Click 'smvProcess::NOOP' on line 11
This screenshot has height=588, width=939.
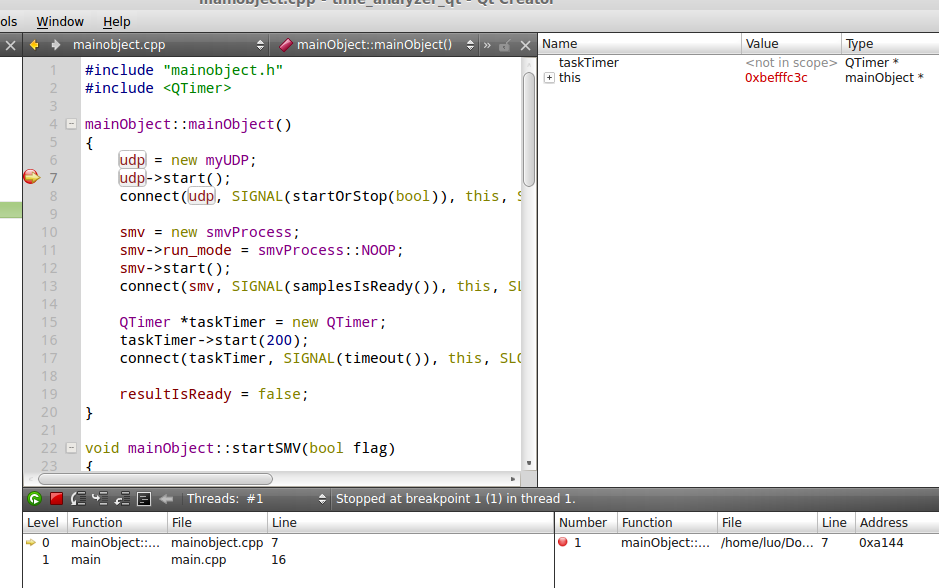[326, 250]
